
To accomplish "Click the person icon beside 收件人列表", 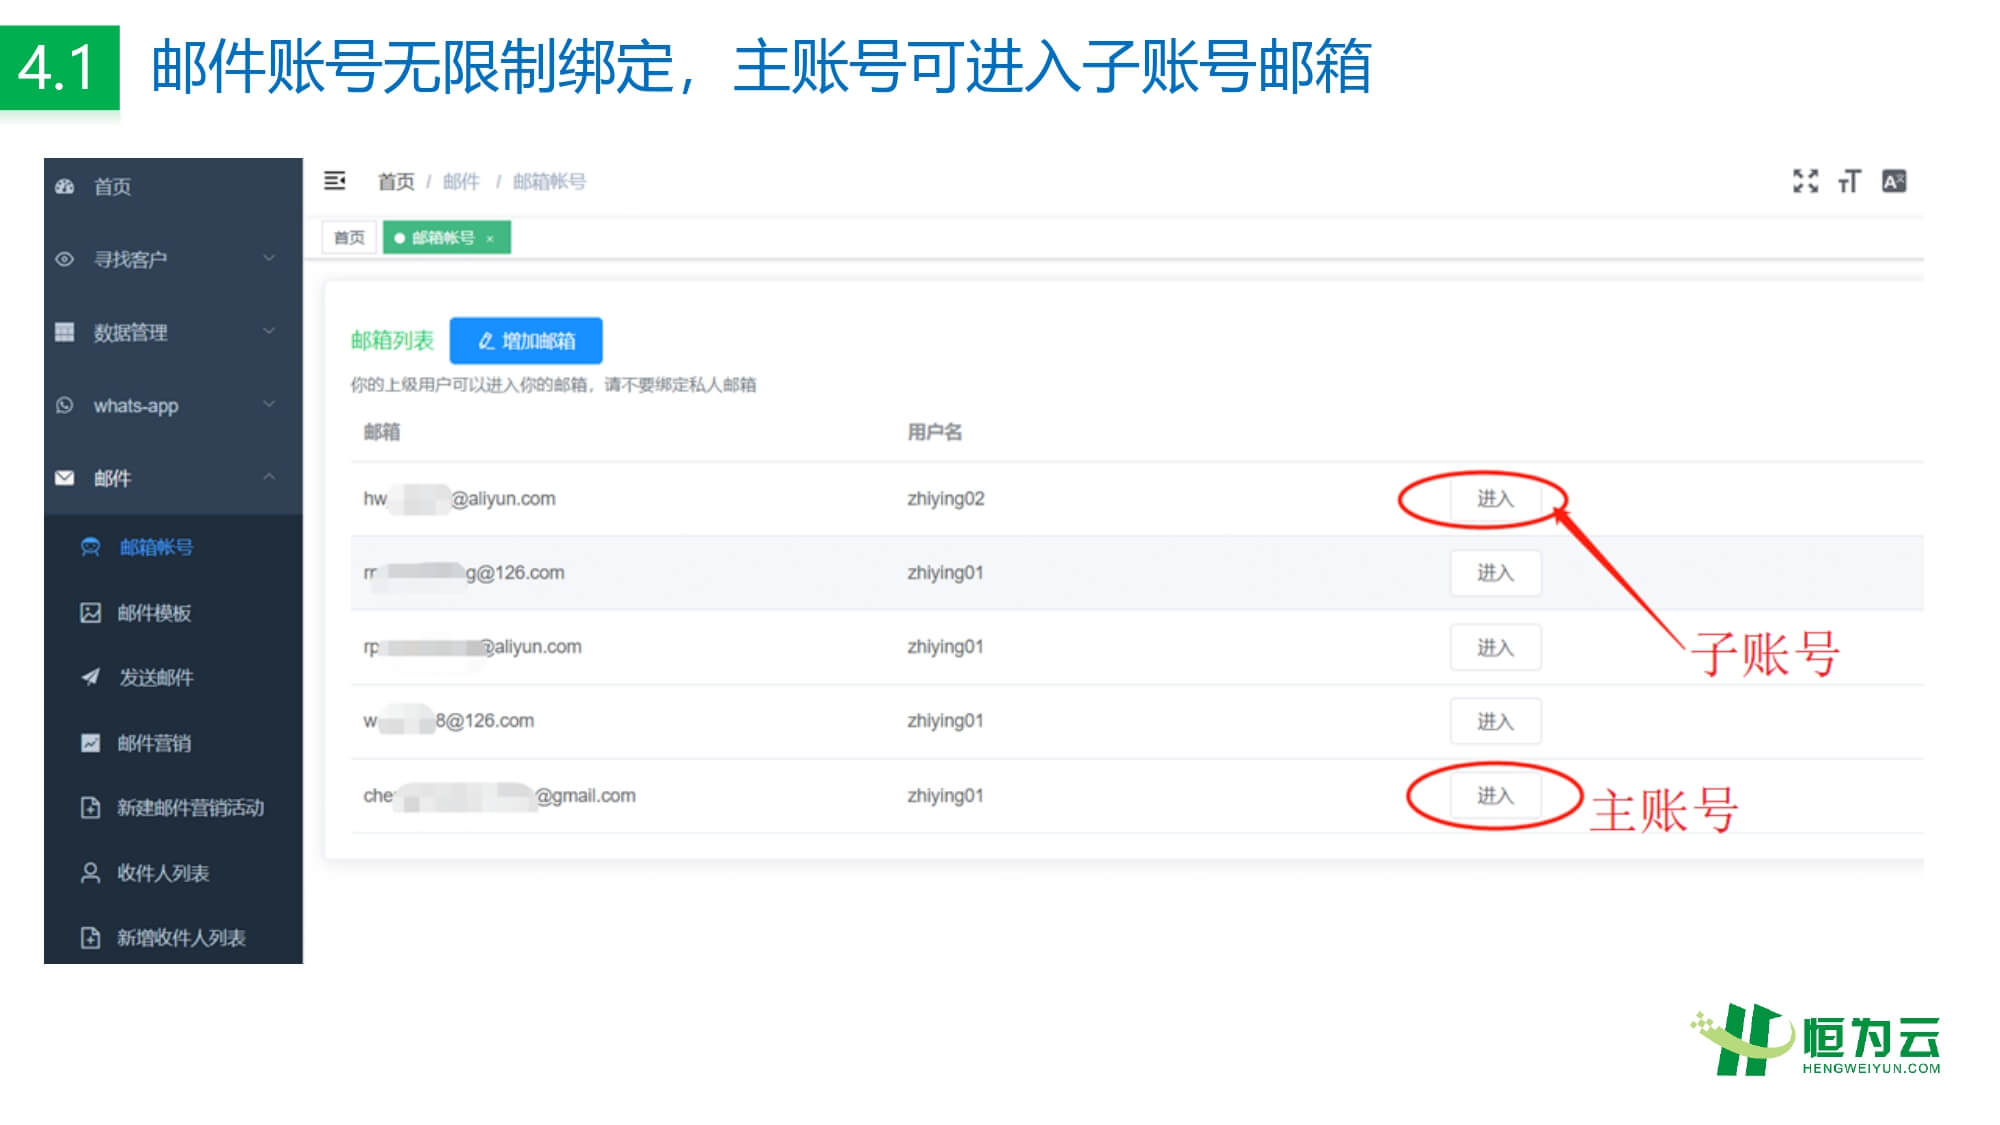I will [91, 873].
